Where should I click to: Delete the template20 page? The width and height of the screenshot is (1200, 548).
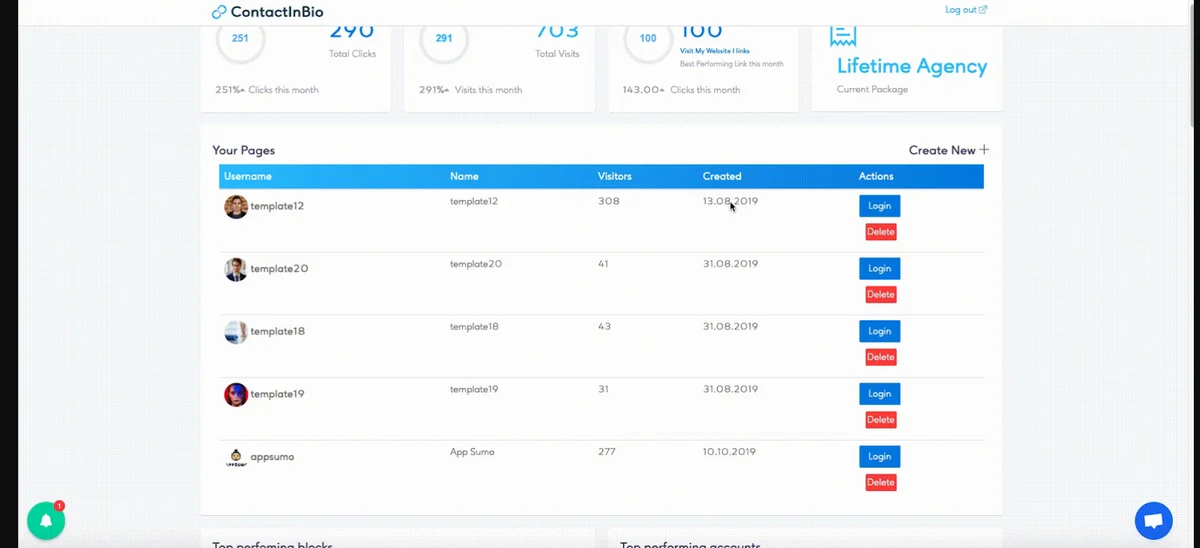pyautogui.click(x=881, y=295)
